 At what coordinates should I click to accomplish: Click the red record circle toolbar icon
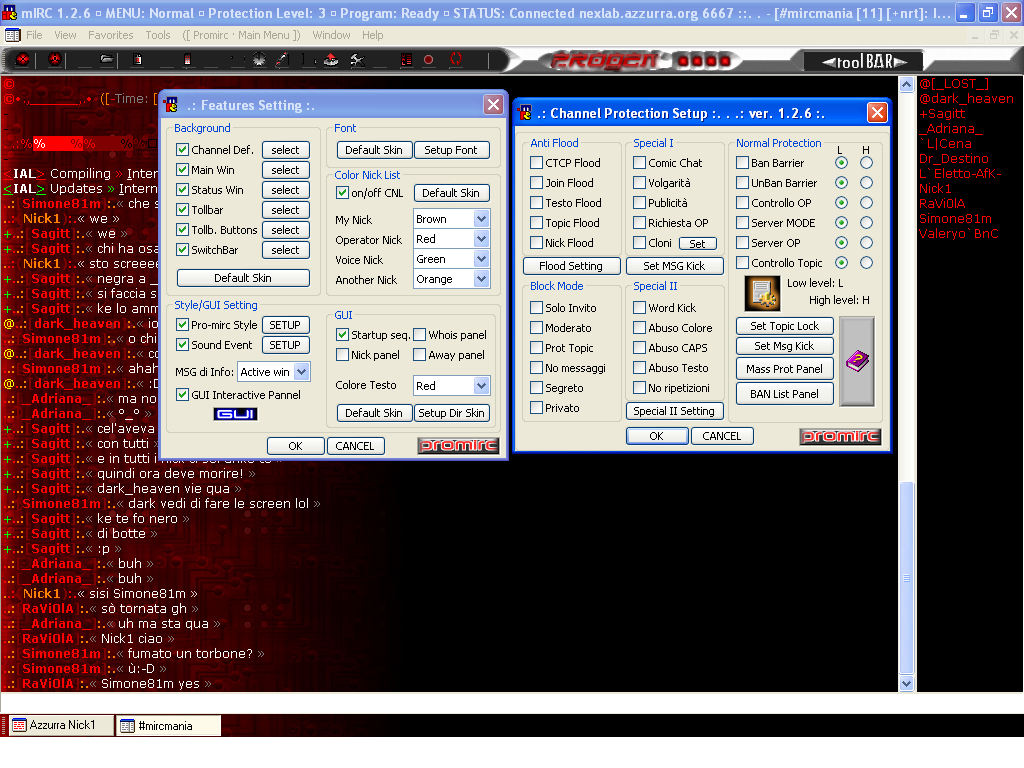pos(429,60)
